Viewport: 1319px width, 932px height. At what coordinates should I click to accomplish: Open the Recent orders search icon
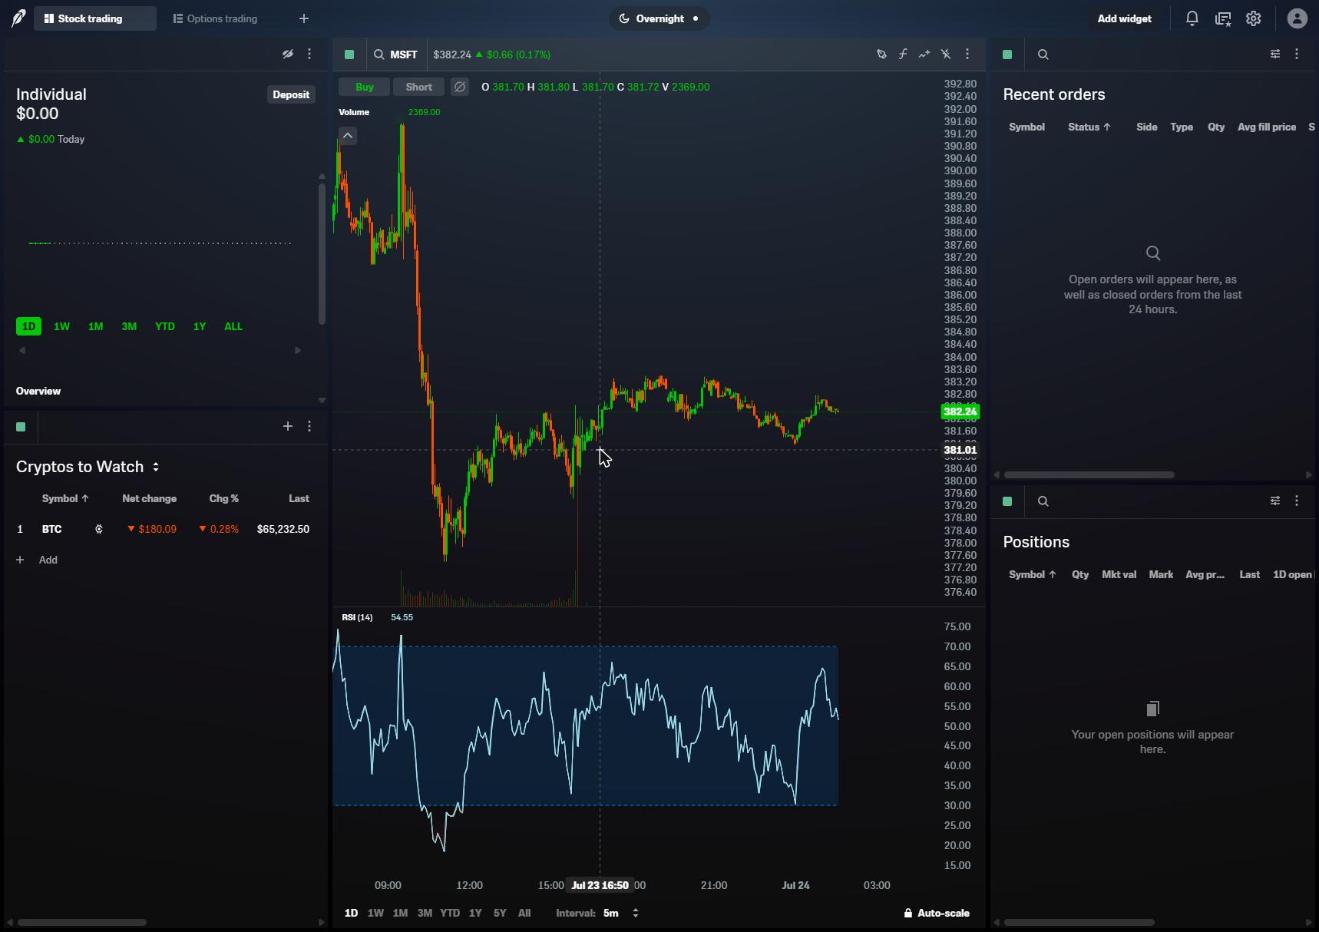coord(1043,54)
